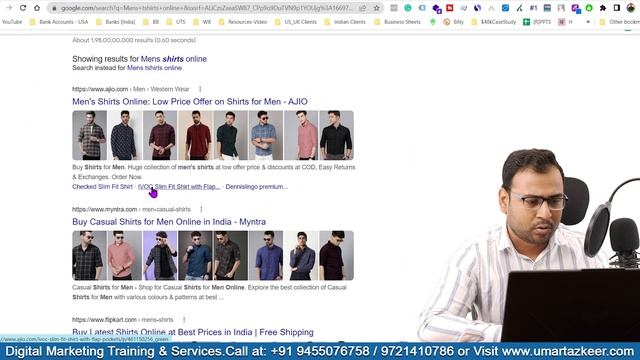Click the Mens shirts online corrected query link
The height and width of the screenshot is (360, 640).
(x=174, y=59)
